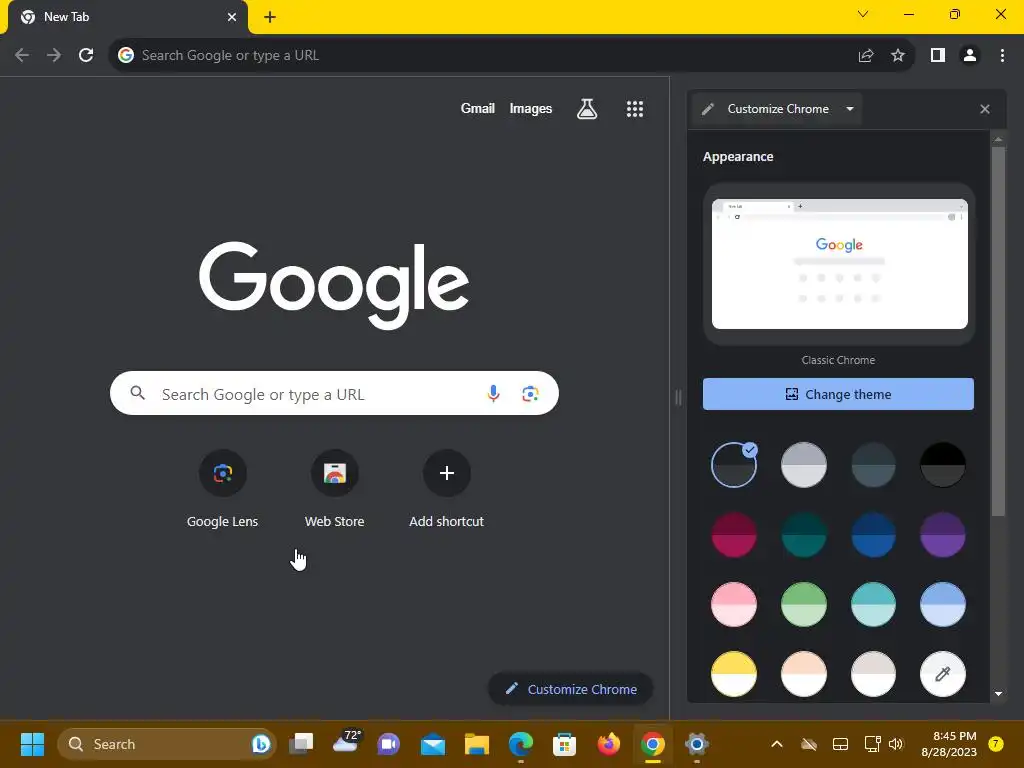Open File Explorer from taskbar
This screenshot has width=1024, height=768.
coord(477,744)
